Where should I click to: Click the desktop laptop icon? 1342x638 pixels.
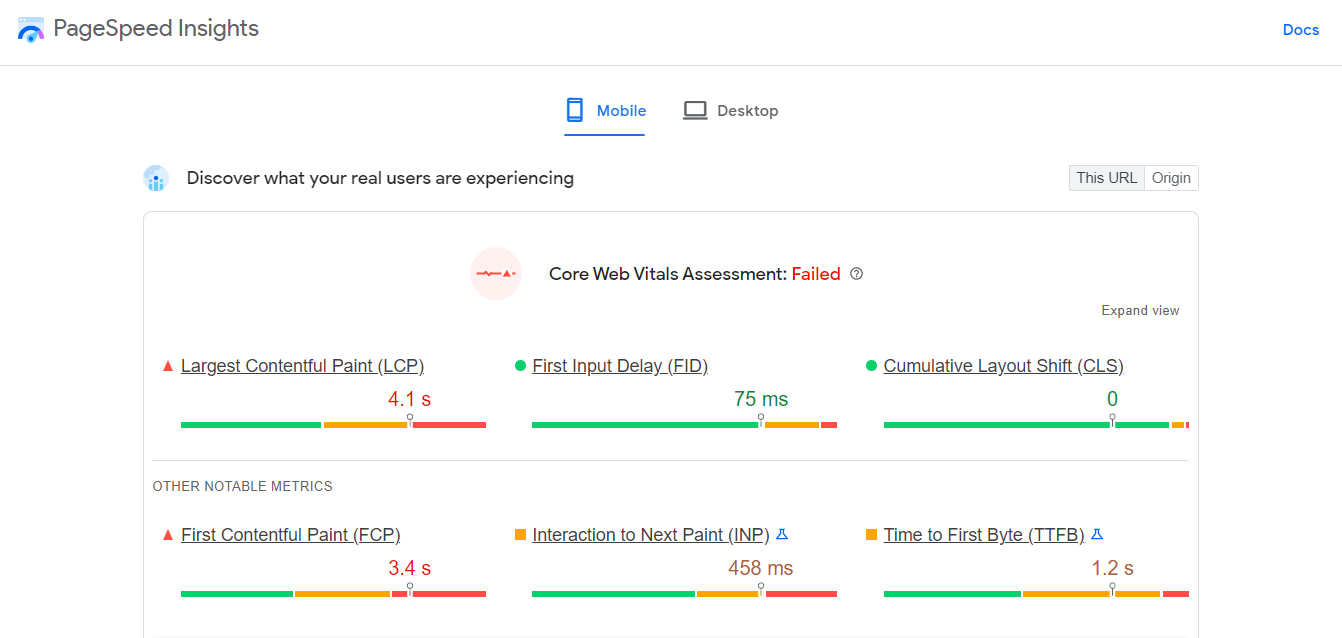click(695, 110)
